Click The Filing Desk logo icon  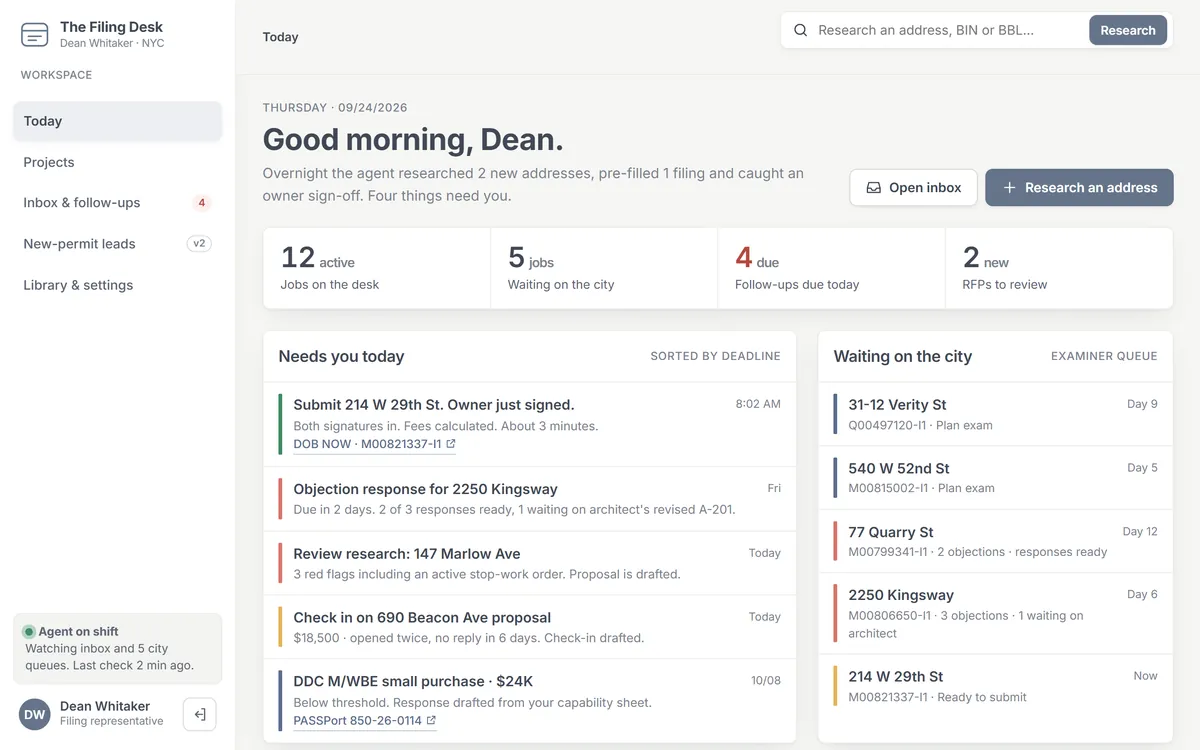[35, 35]
